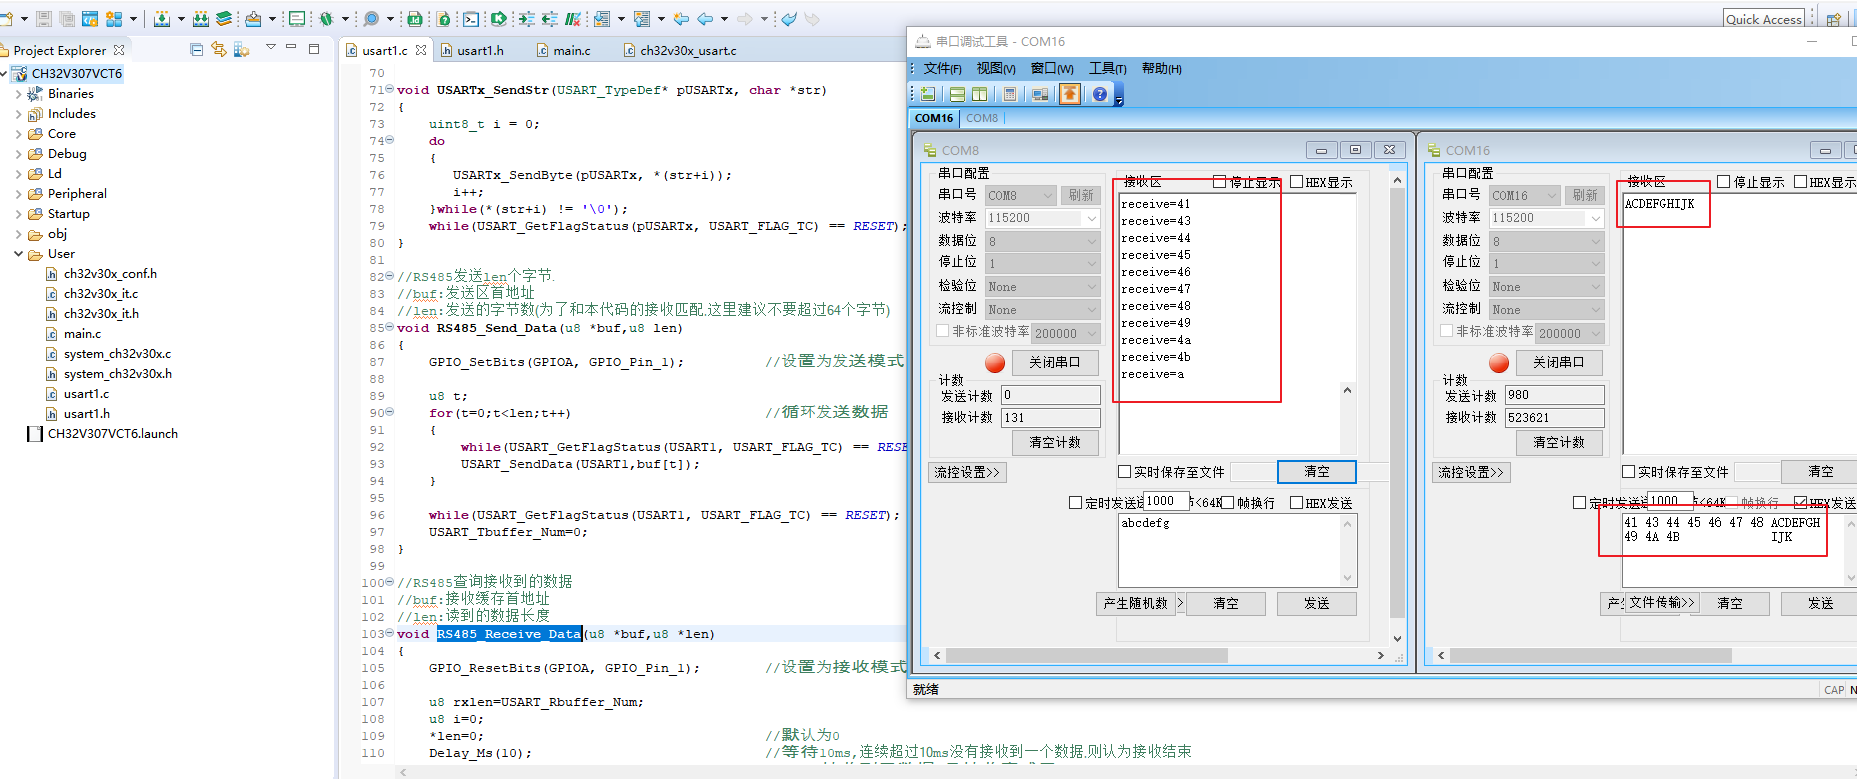Viewport: 1857px width, 779px height.
Task: Switch to usart1.h editor tab
Action: click(x=472, y=50)
